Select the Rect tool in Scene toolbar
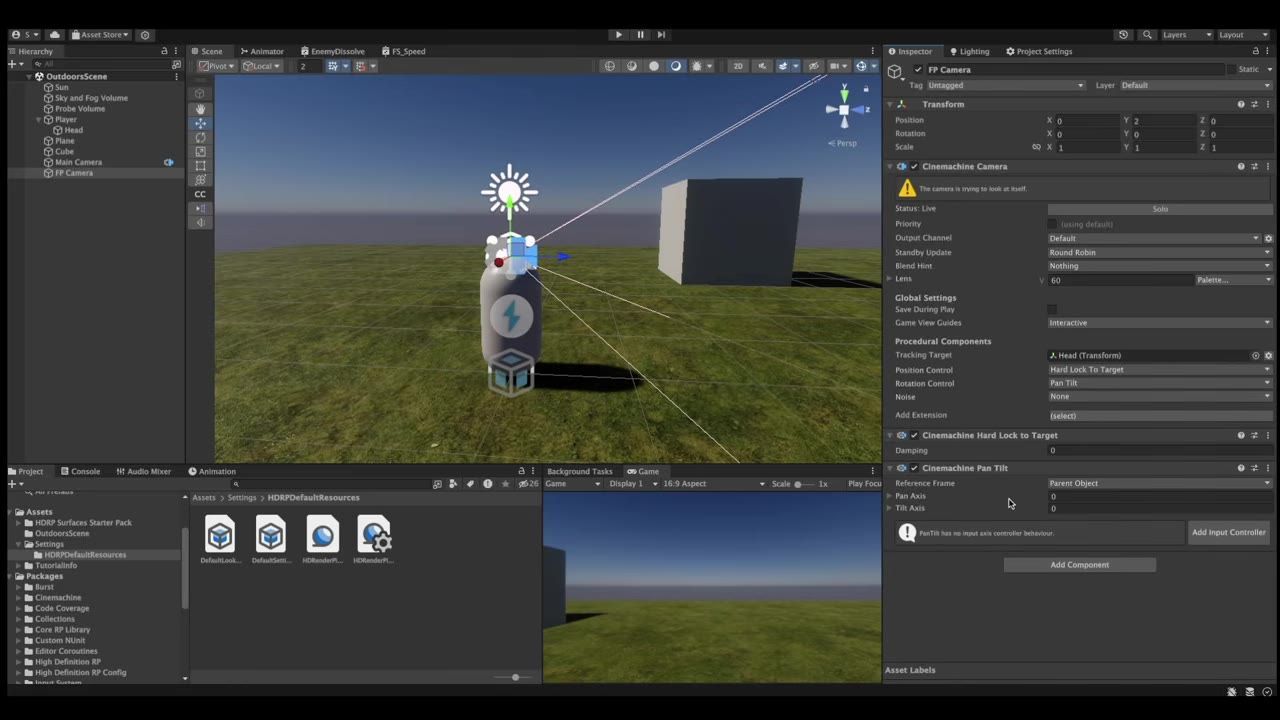 [x=200, y=166]
